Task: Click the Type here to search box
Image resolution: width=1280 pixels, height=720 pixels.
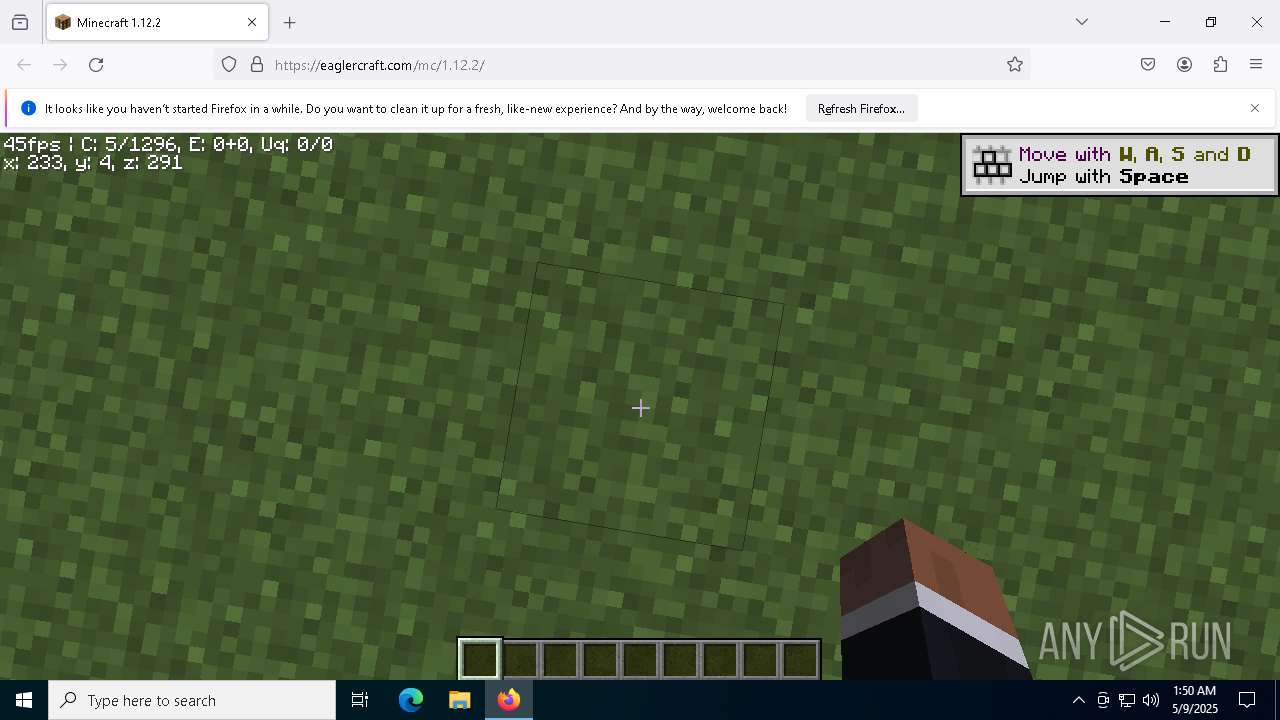Action: [192, 700]
